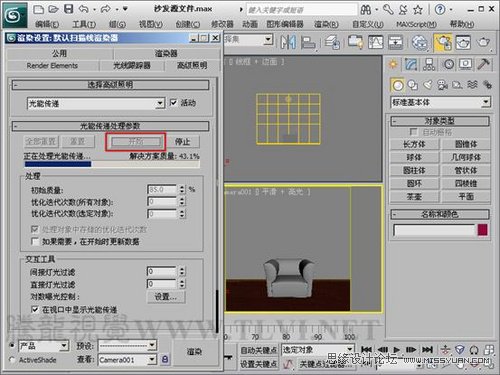Select the 产品 radio button
The width and height of the screenshot is (500, 375).
tap(12, 345)
